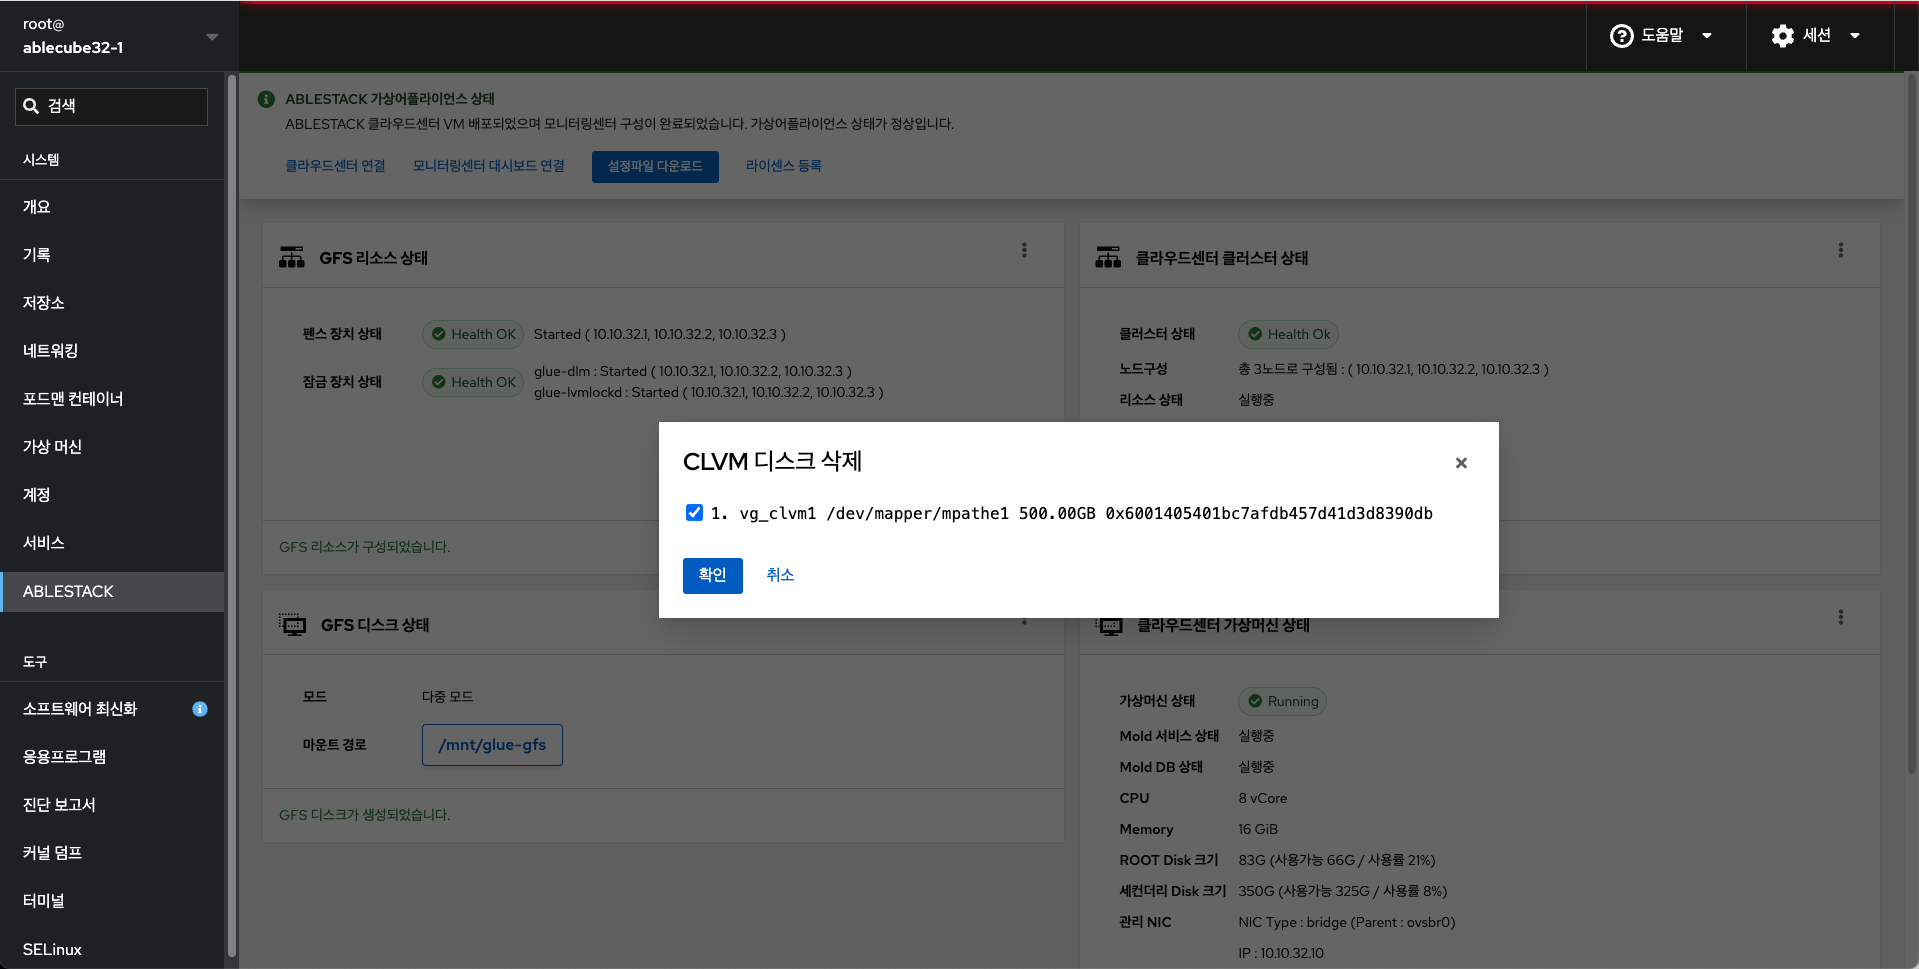Open kebab menu of 클라우드센터 가상머신 상태 card
Screen dimensions: 1919x969
pyautogui.click(x=1840, y=617)
